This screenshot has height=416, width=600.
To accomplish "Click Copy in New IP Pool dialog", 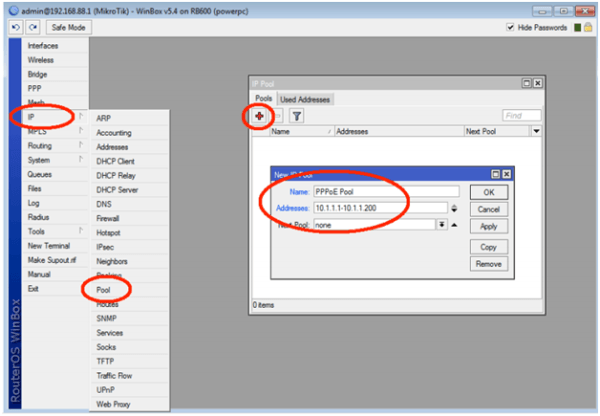I will click(489, 247).
